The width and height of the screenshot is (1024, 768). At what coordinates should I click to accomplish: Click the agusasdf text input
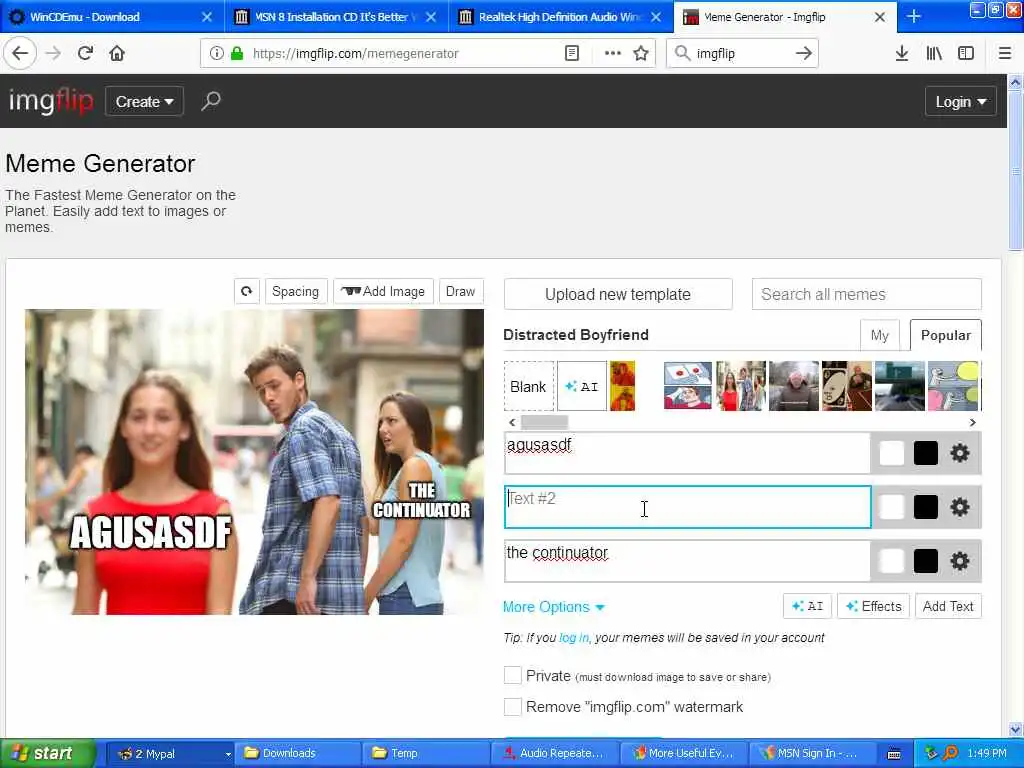(x=687, y=453)
